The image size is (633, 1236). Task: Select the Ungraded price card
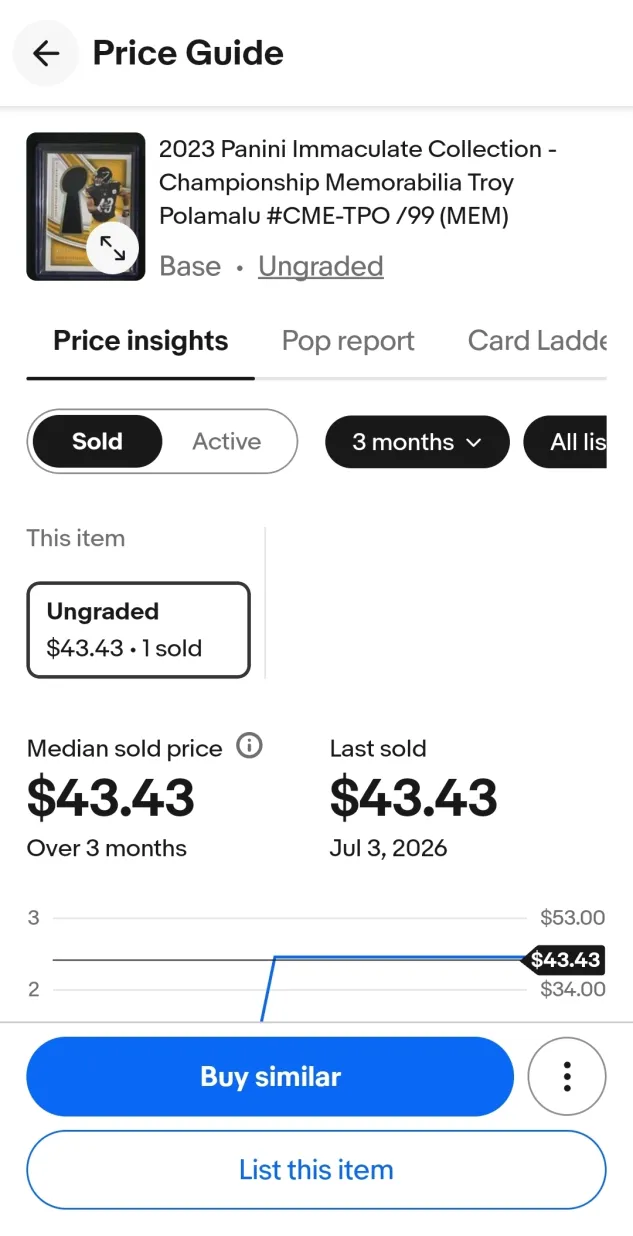pos(138,630)
